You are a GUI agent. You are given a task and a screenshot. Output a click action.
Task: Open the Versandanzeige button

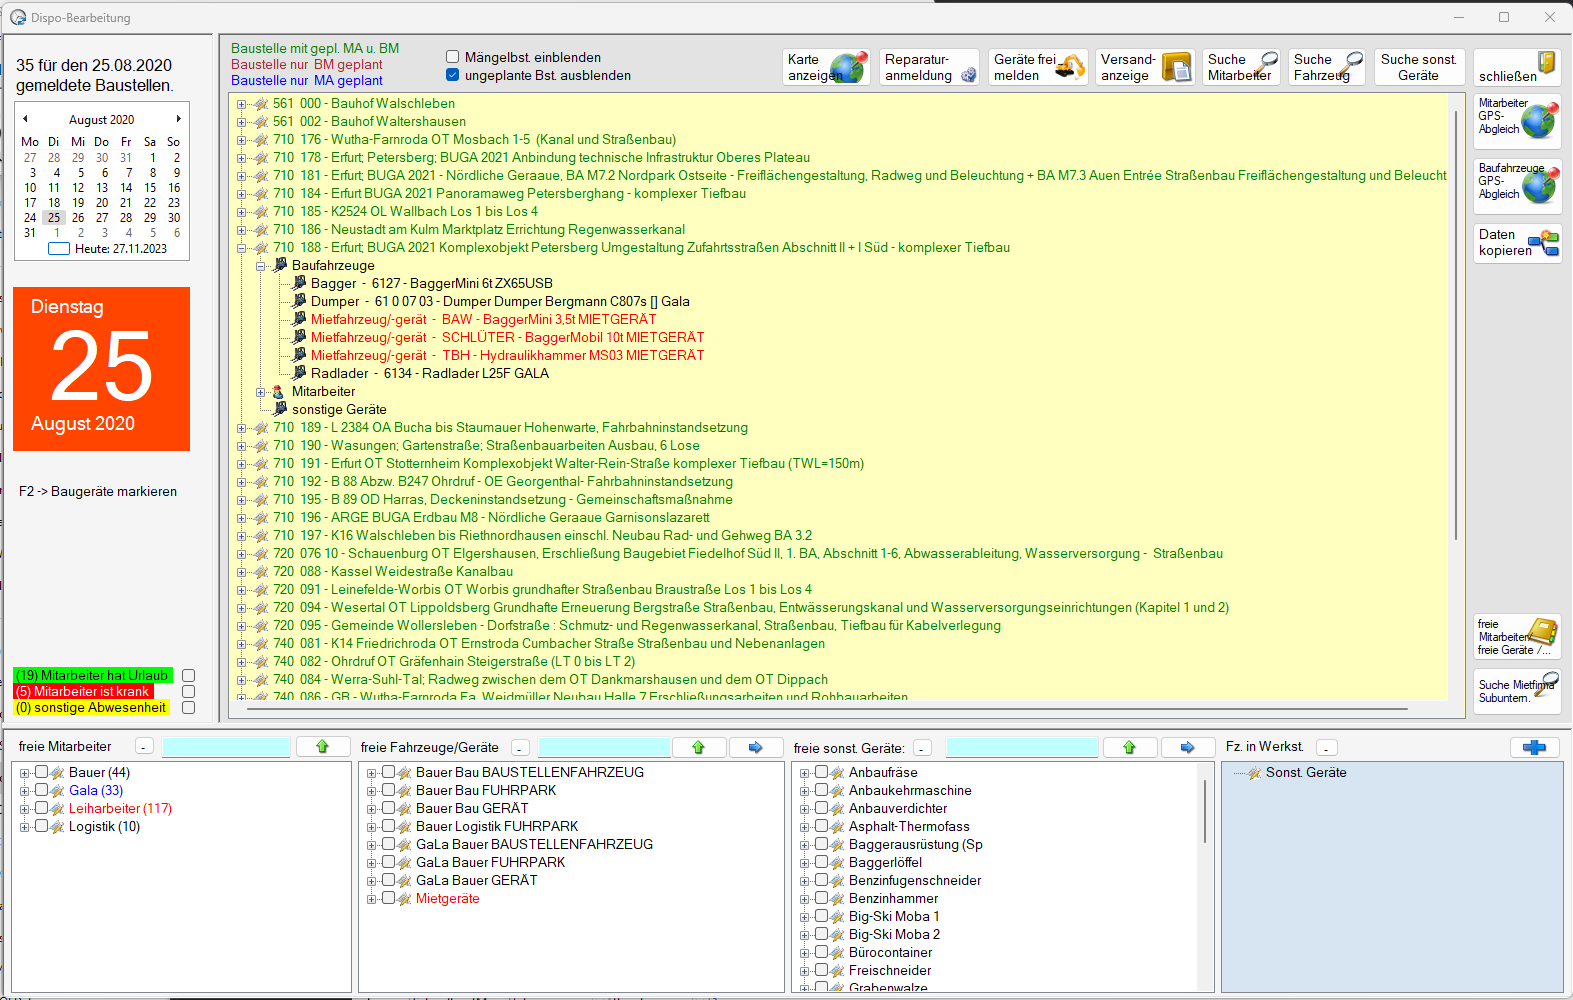(x=1145, y=67)
